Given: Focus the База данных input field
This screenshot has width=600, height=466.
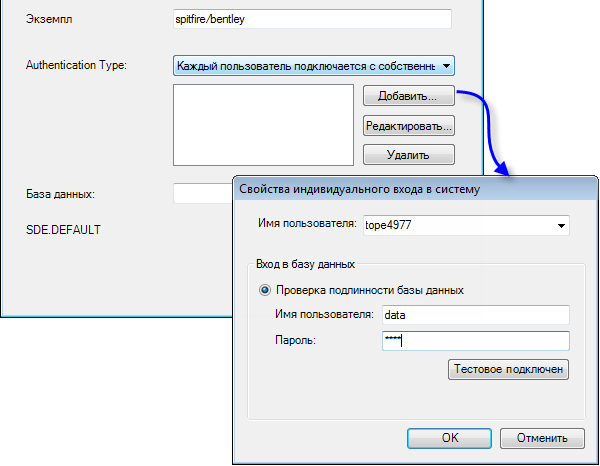Looking at the screenshot, I should (x=202, y=193).
